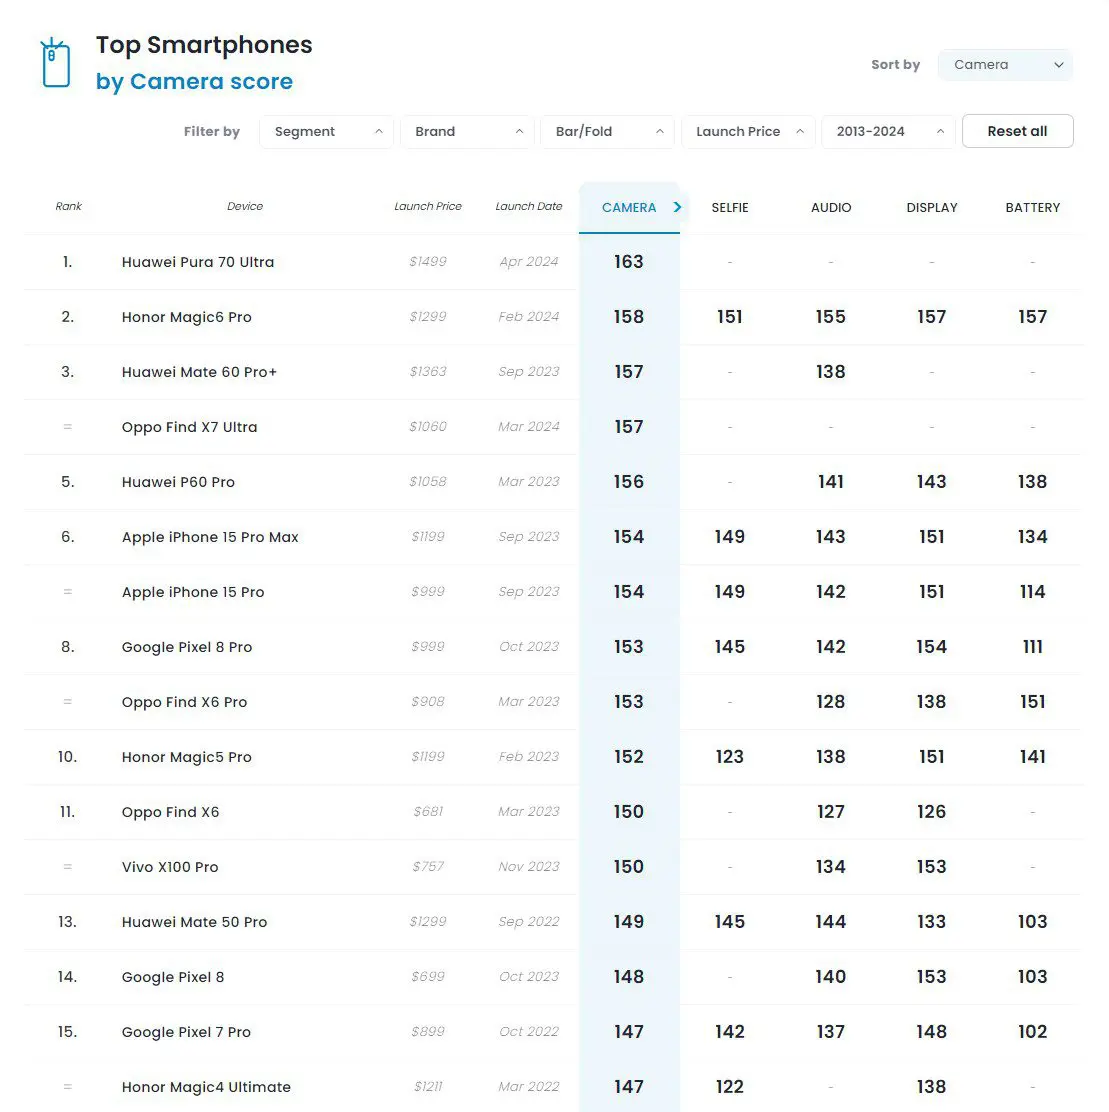Image resolution: width=1109 pixels, height=1112 pixels.
Task: Click the $1211 launch price cell
Action: pos(428,1086)
